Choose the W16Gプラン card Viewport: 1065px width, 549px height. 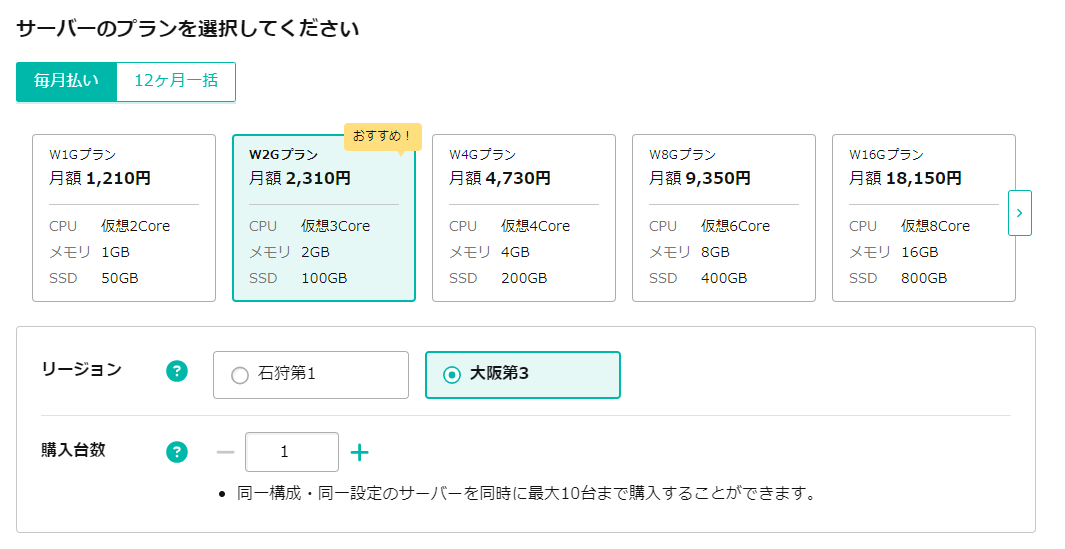924,218
